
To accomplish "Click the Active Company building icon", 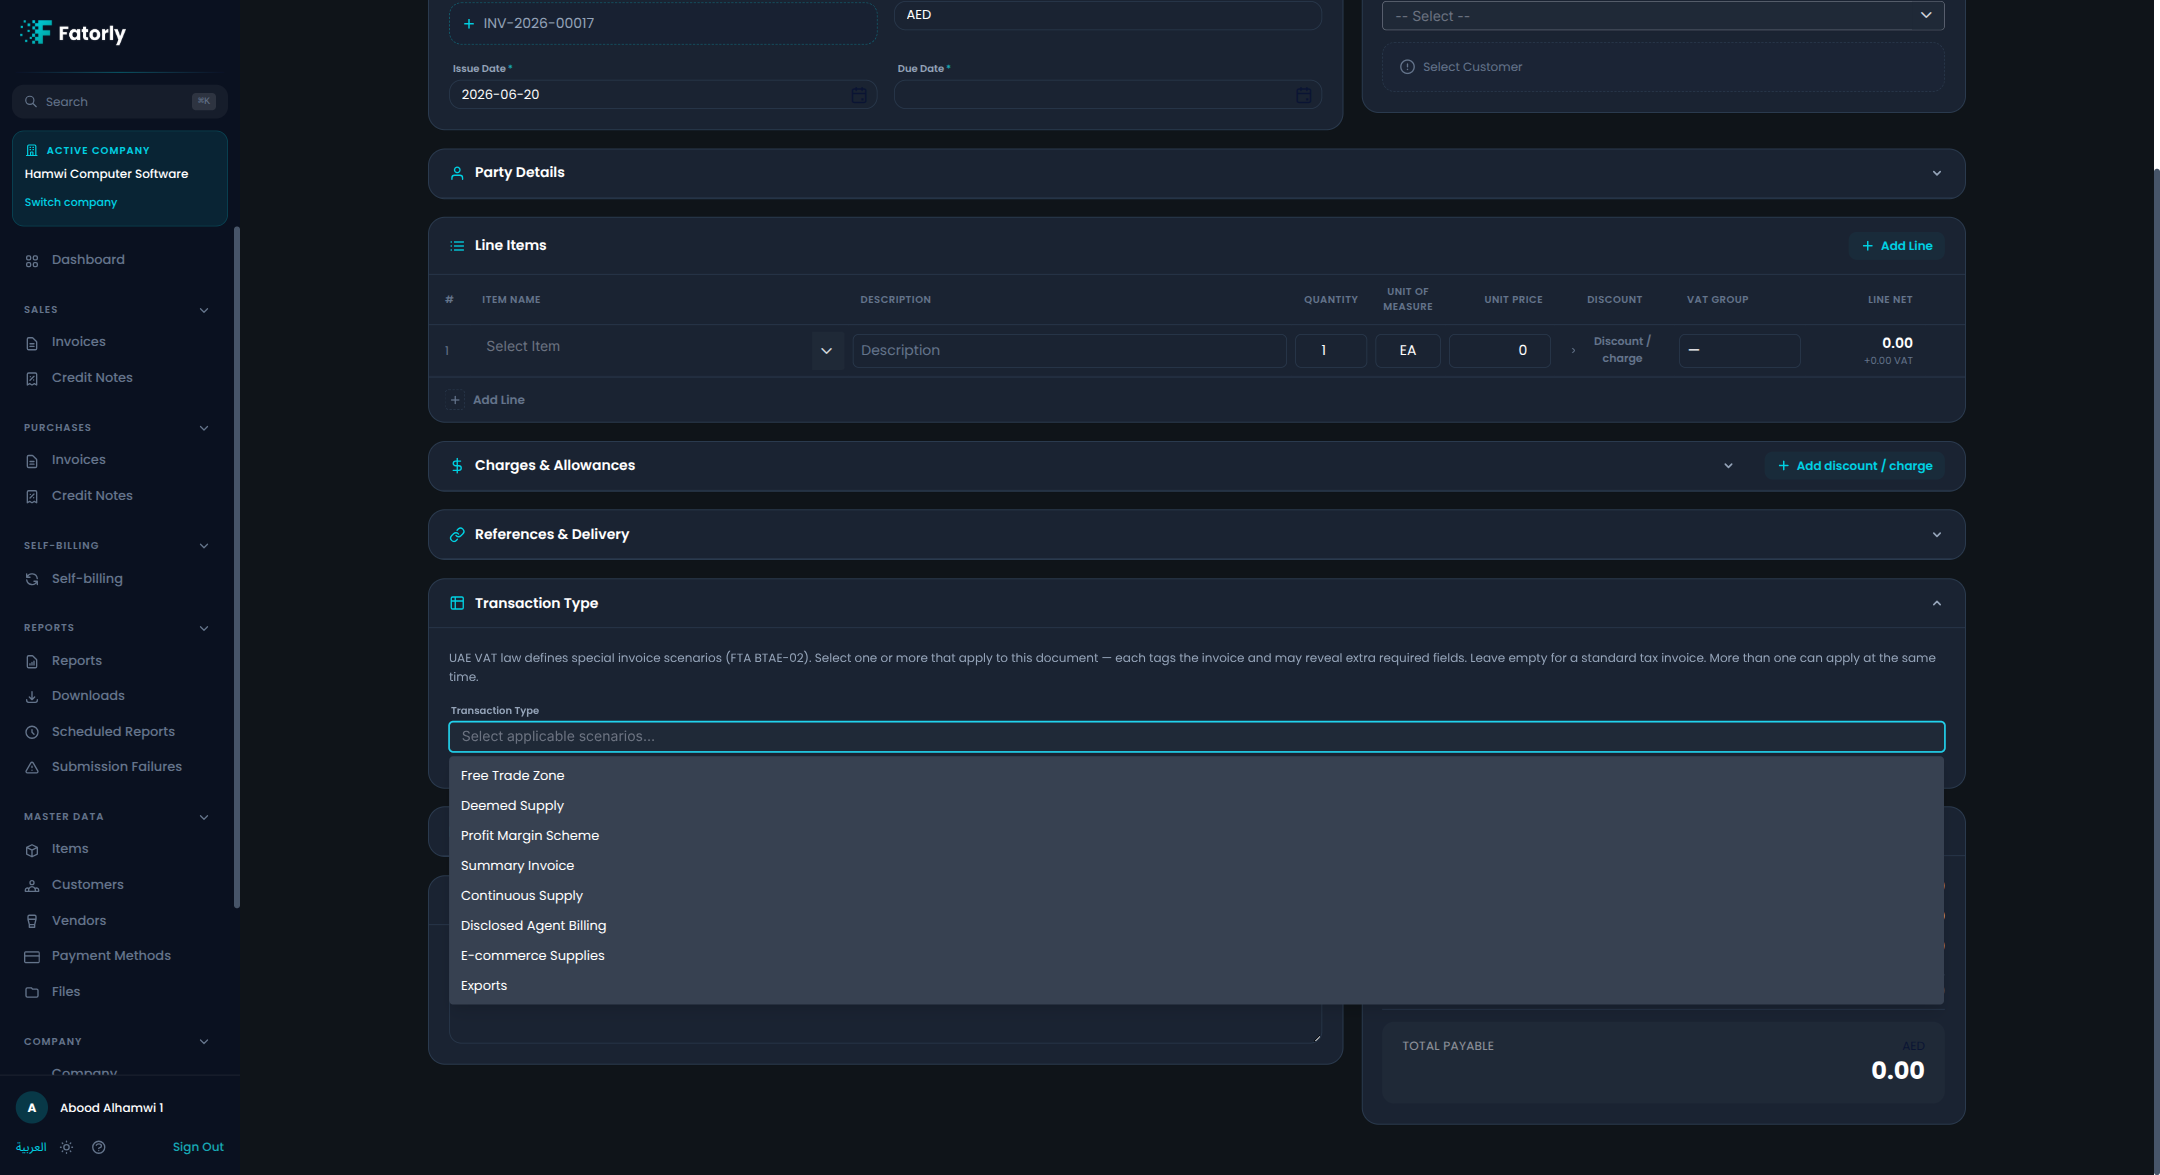I will tap(31, 151).
